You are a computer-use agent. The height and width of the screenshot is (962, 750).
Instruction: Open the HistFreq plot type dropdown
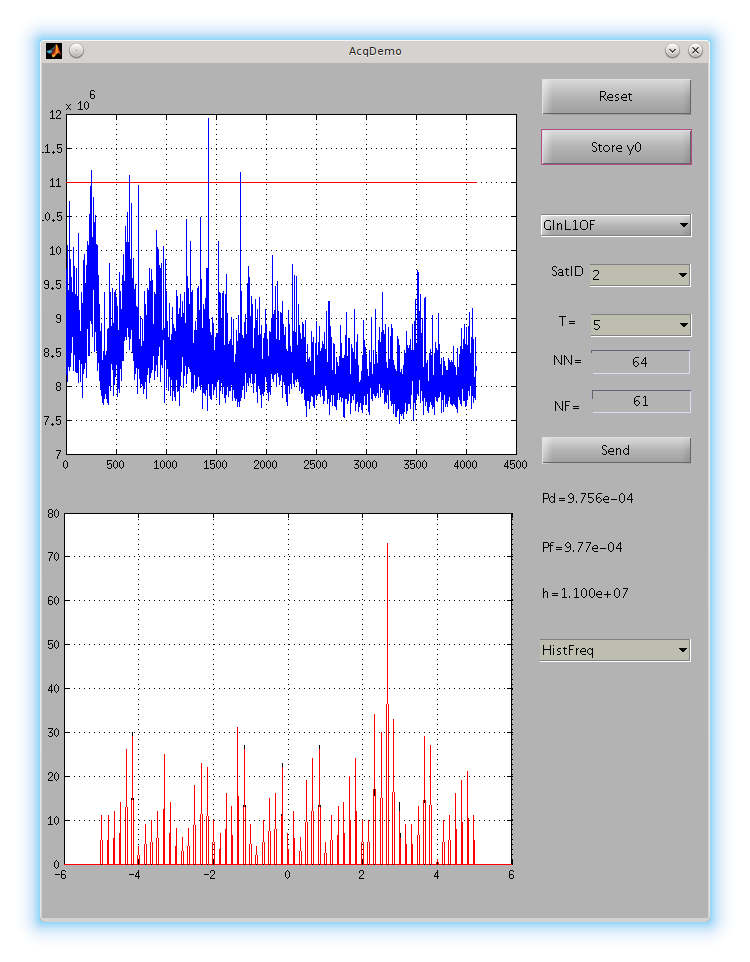tap(615, 650)
